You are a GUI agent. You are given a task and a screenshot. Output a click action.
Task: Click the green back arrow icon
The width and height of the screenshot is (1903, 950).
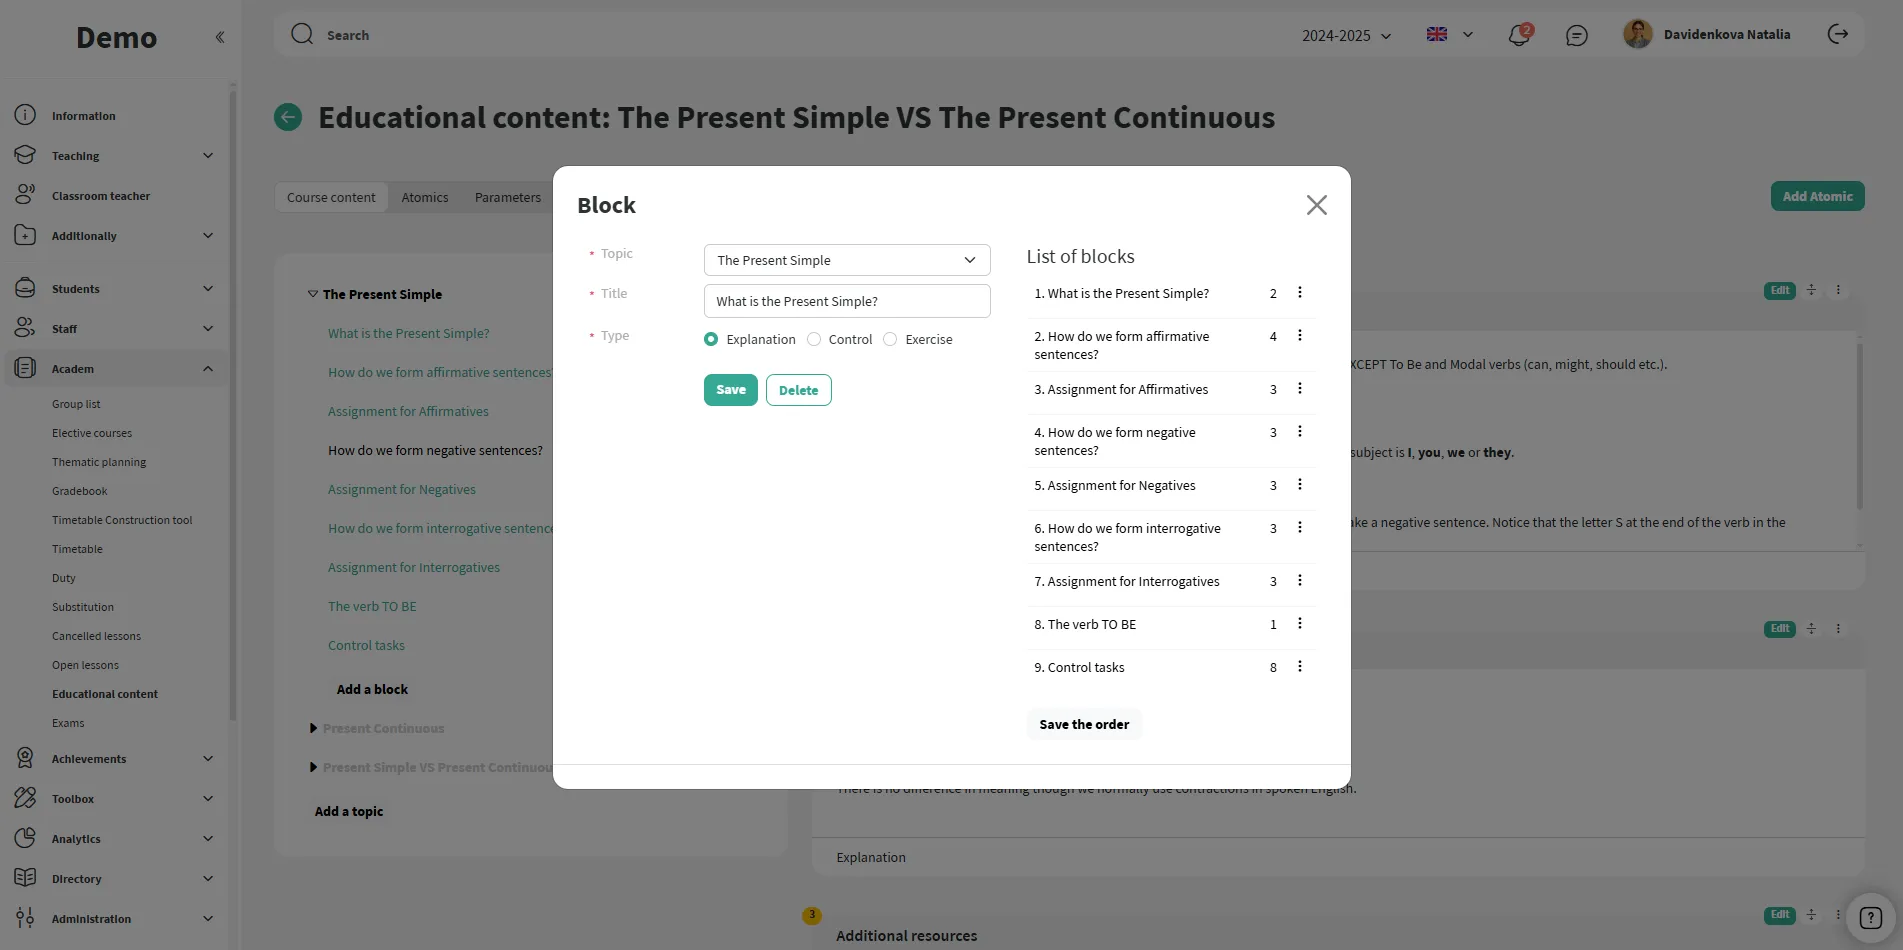click(x=288, y=117)
